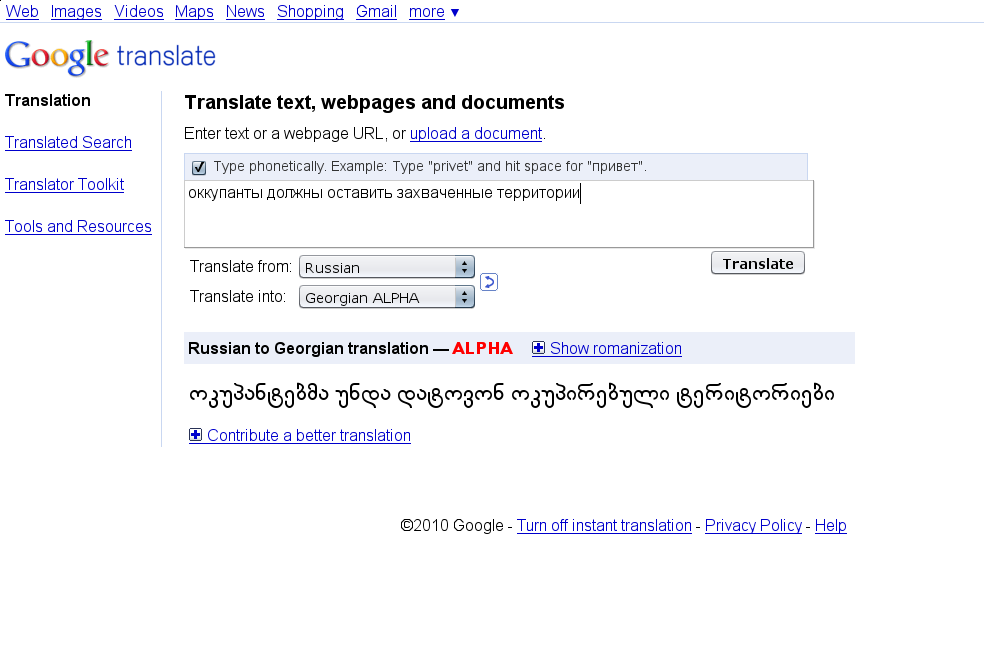This screenshot has width=984, height=662.
Task: Expand the more menu in top bar
Action: click(434, 12)
